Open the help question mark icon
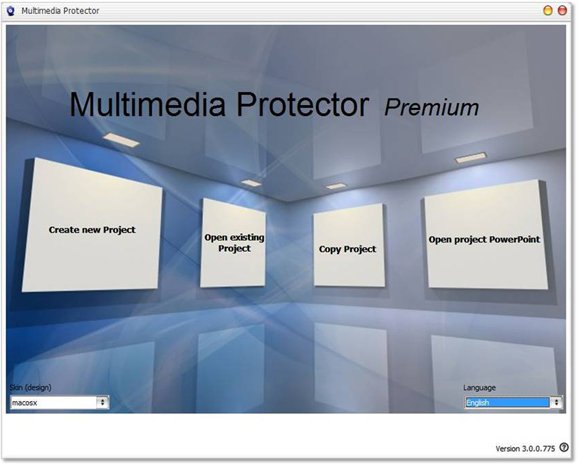Viewport: 580px width, 469px height. [564, 448]
